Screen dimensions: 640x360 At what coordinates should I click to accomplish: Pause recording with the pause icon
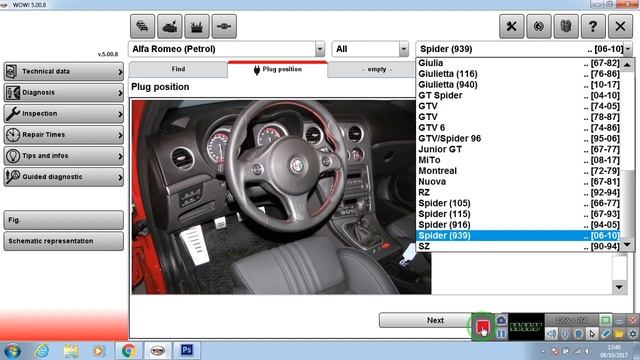(502, 334)
